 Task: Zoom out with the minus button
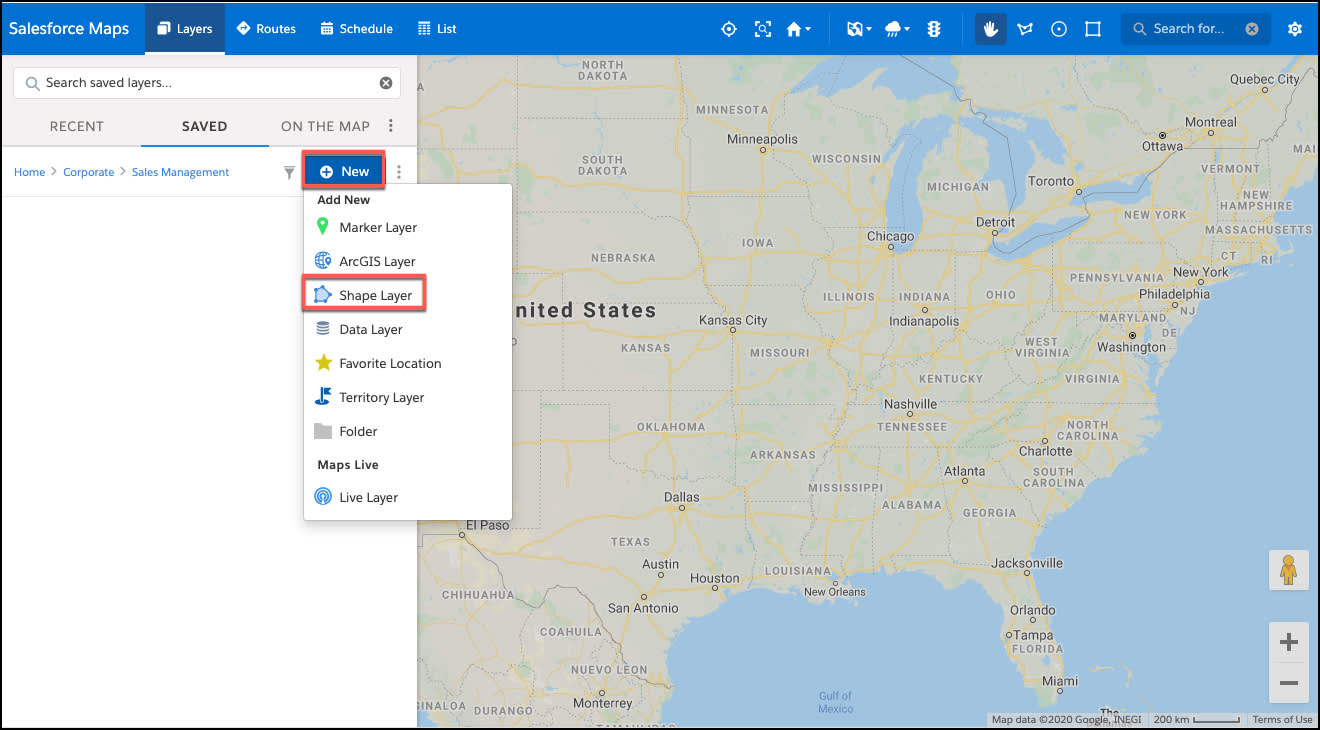pos(1289,683)
